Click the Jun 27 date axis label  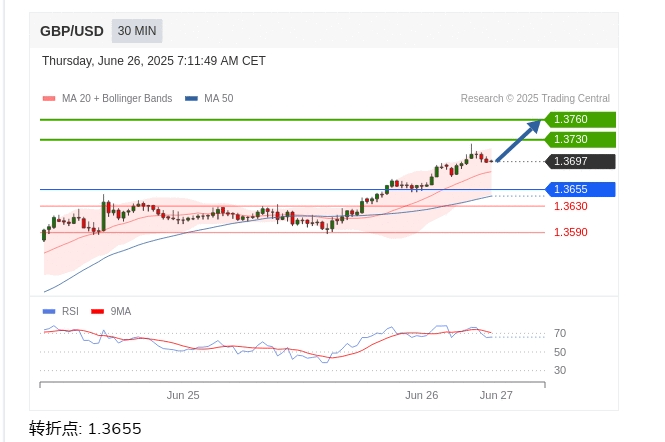click(496, 395)
